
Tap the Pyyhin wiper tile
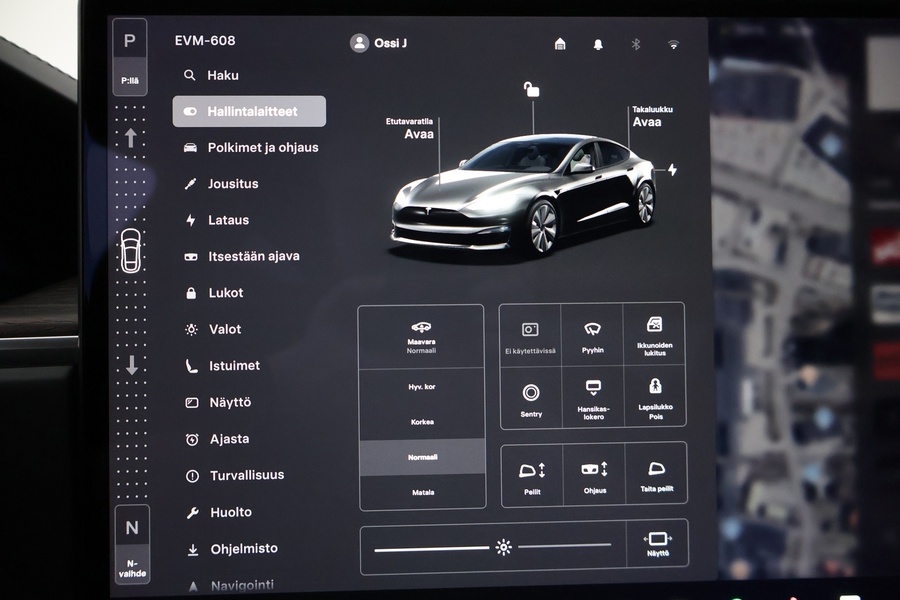[x=592, y=335]
